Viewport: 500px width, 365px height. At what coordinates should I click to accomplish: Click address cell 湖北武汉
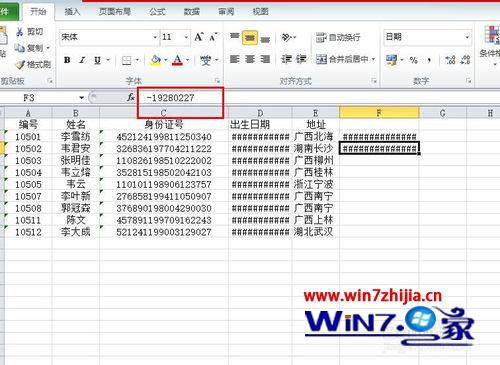click(313, 232)
